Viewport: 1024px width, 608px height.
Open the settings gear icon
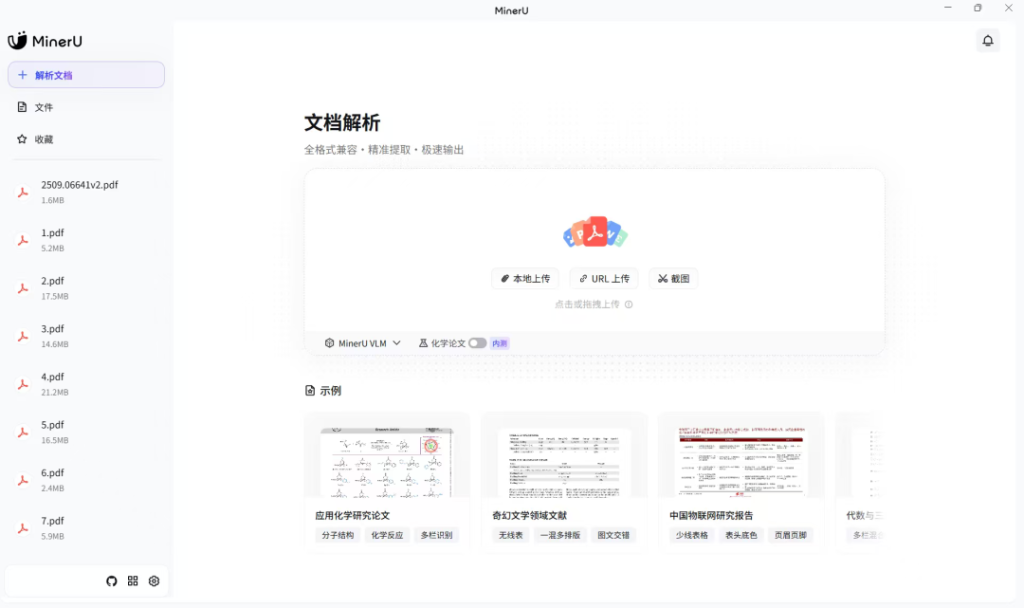153,581
